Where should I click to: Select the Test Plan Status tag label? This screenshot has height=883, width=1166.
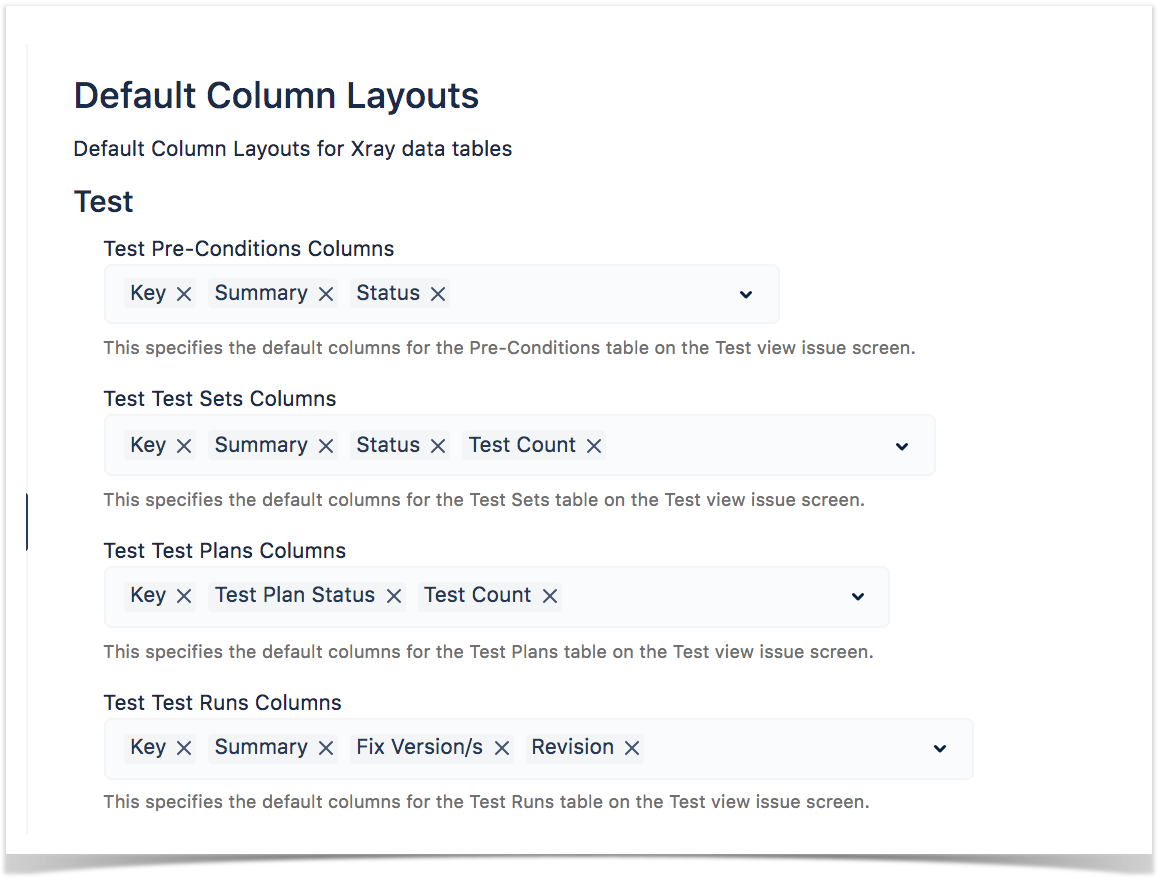(x=295, y=595)
